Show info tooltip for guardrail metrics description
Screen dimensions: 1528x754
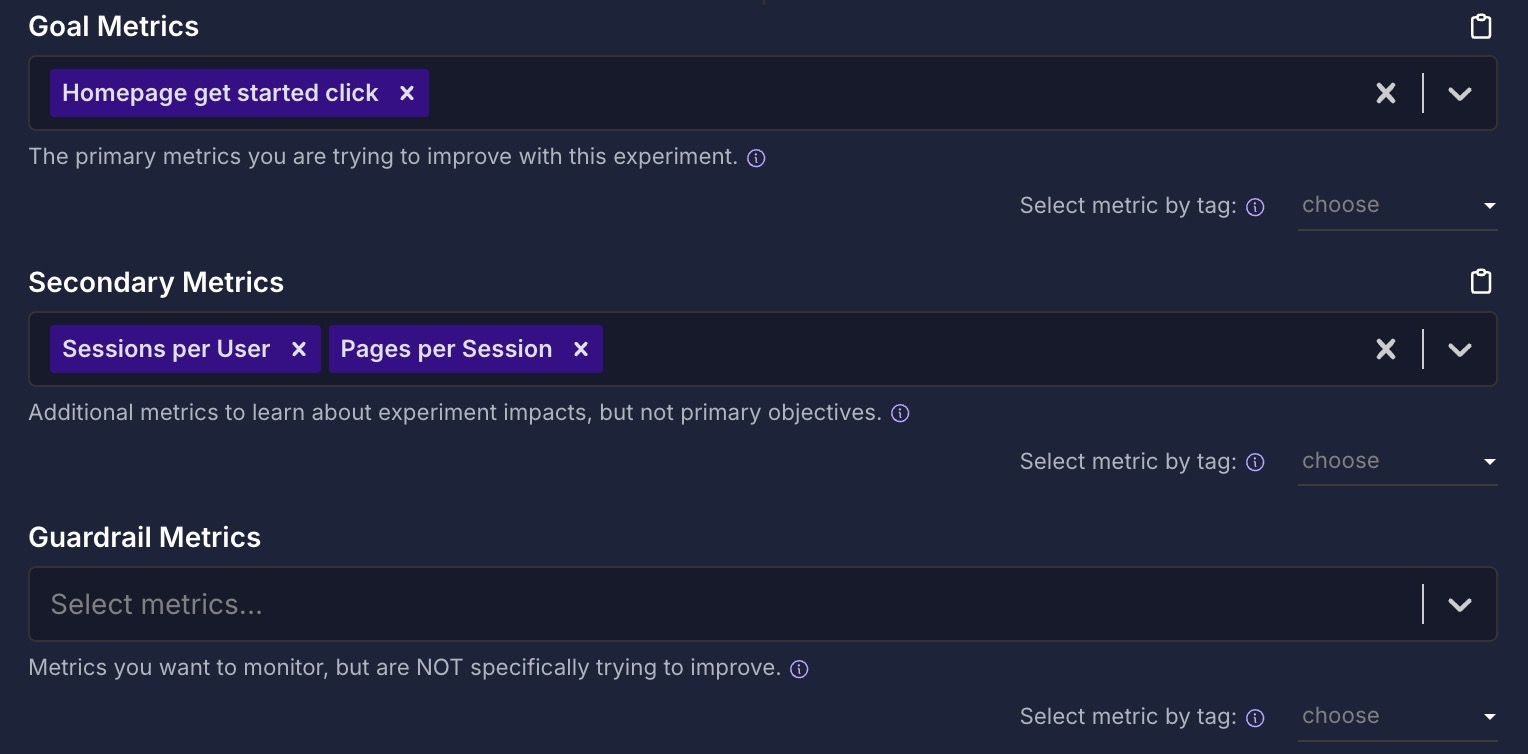click(799, 669)
